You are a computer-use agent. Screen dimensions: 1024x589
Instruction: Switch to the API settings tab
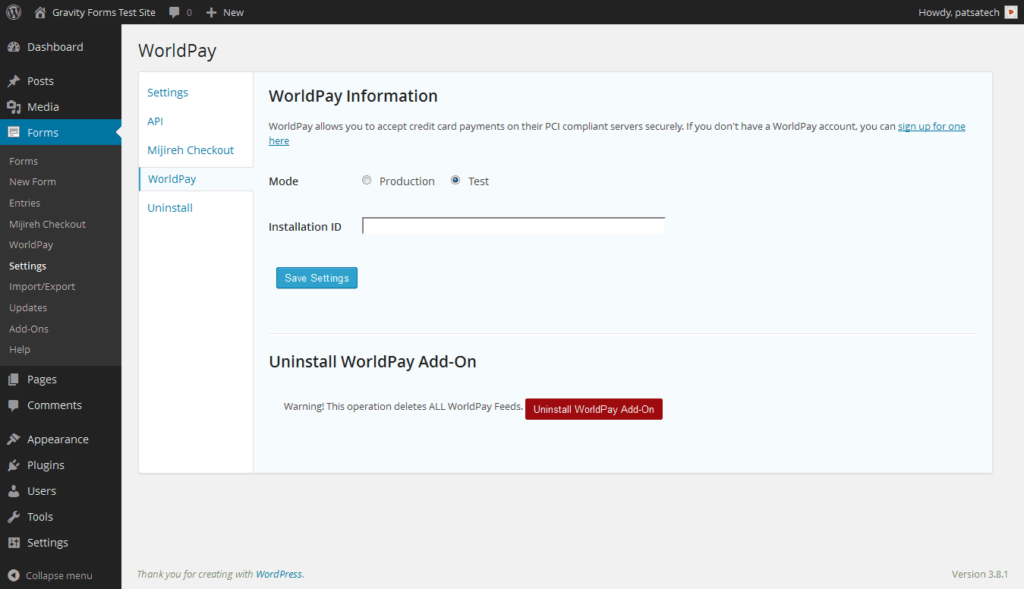pos(155,120)
